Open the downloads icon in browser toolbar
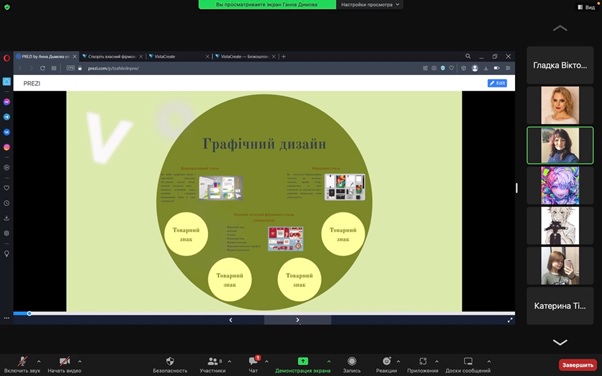This screenshot has height=376, width=602. click(486, 68)
